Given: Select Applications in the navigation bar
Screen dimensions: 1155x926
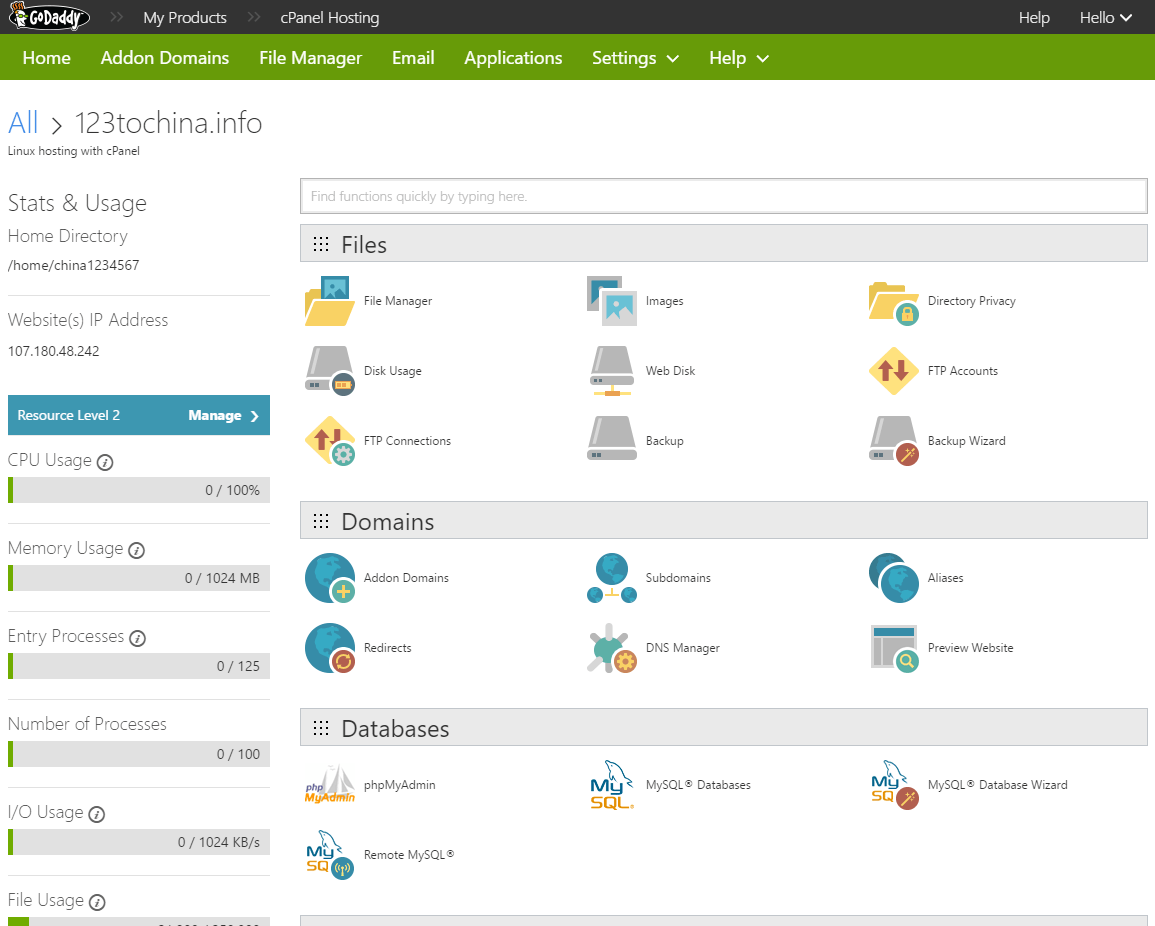Looking at the screenshot, I should [x=513, y=58].
